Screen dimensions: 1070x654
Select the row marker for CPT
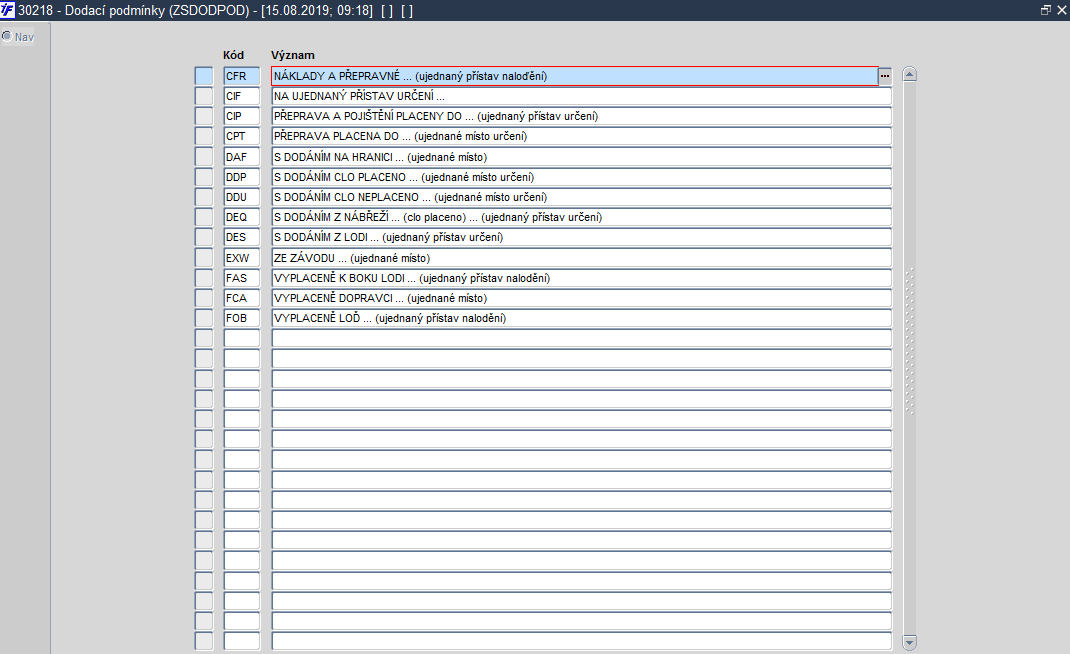point(204,137)
